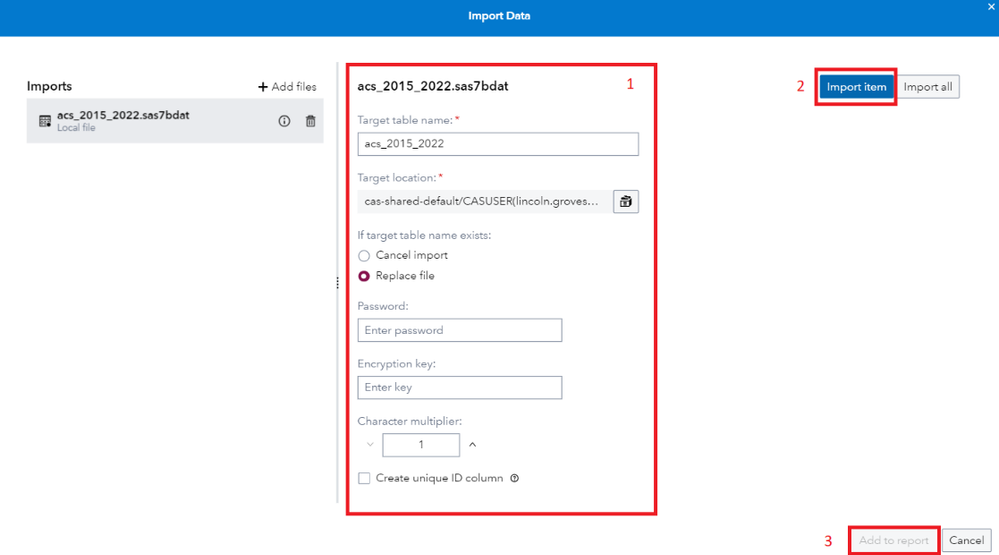Focus the Password input field

pyautogui.click(x=459, y=330)
